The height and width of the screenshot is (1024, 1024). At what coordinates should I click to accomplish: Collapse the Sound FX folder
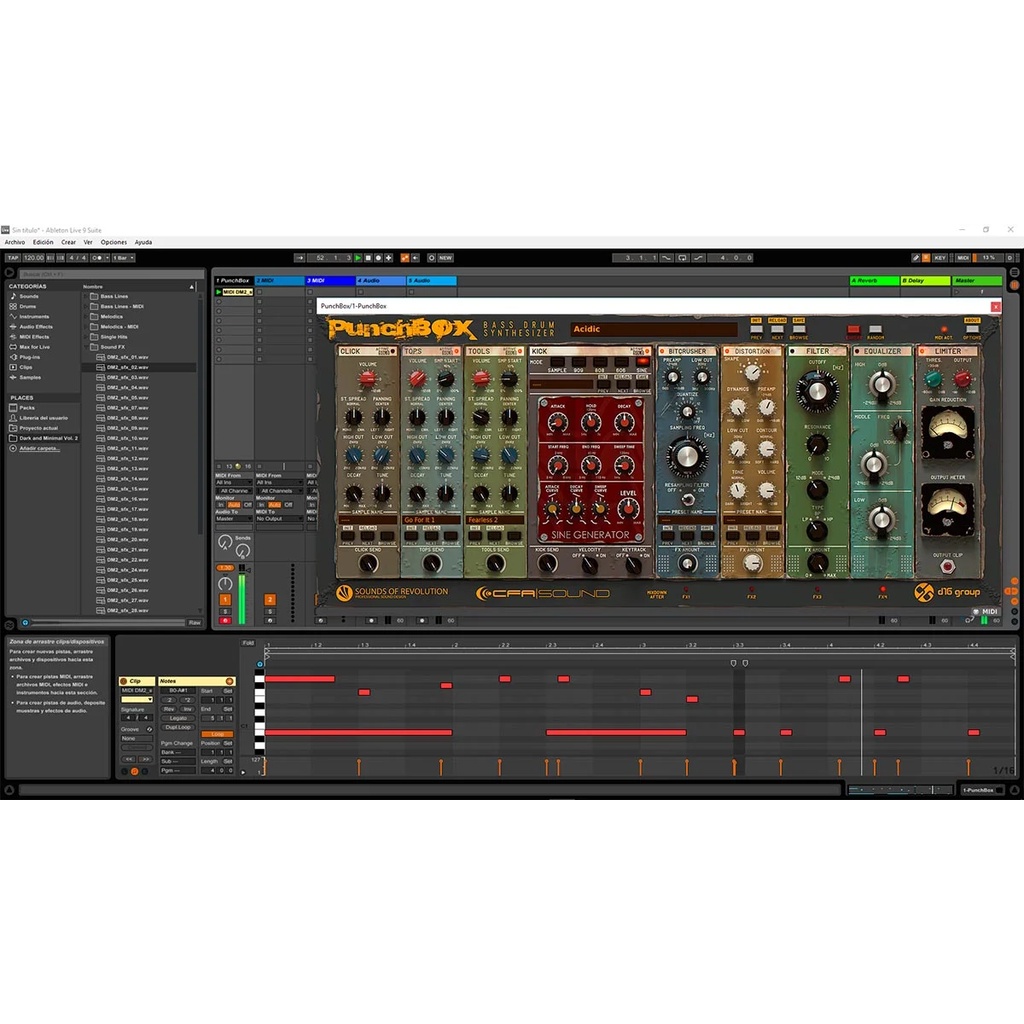click(x=86, y=347)
